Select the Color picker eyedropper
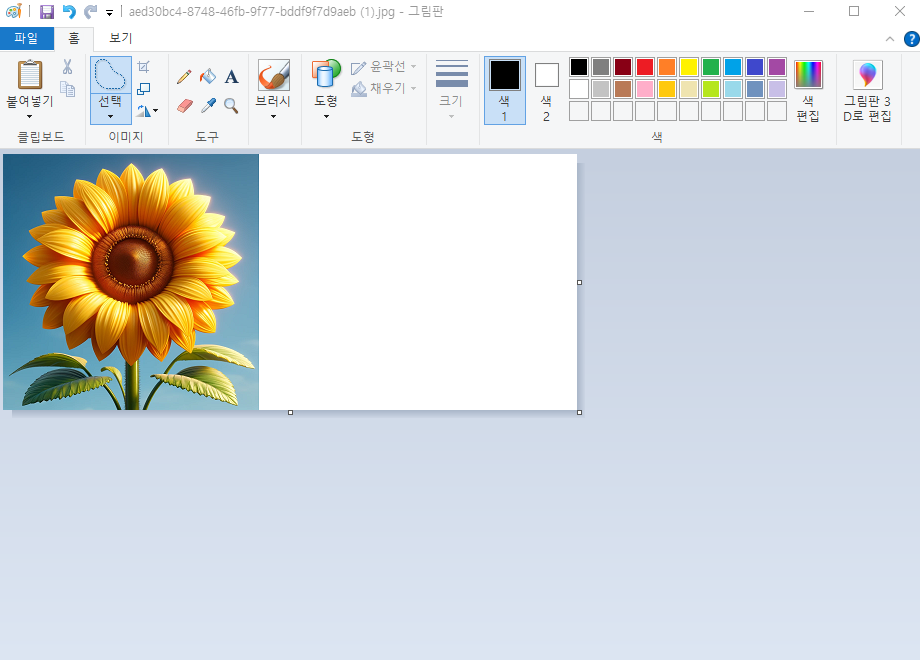 208,106
